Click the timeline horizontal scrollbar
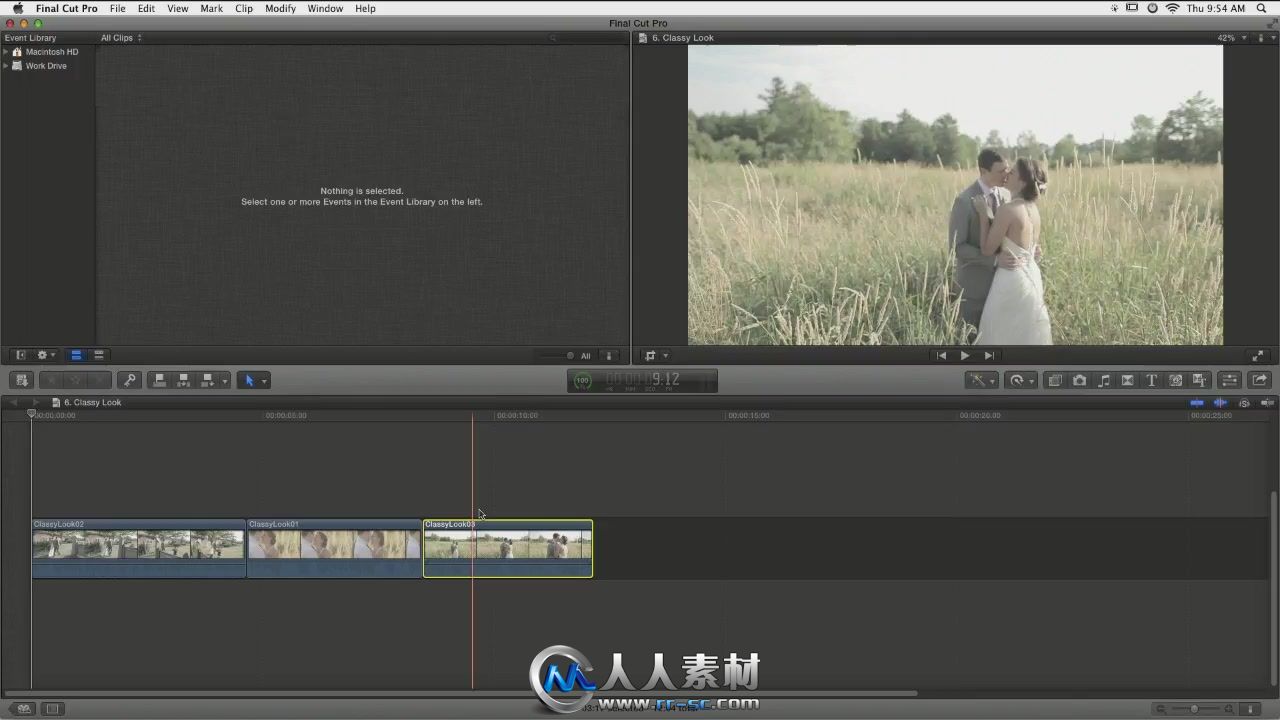 tap(460, 693)
